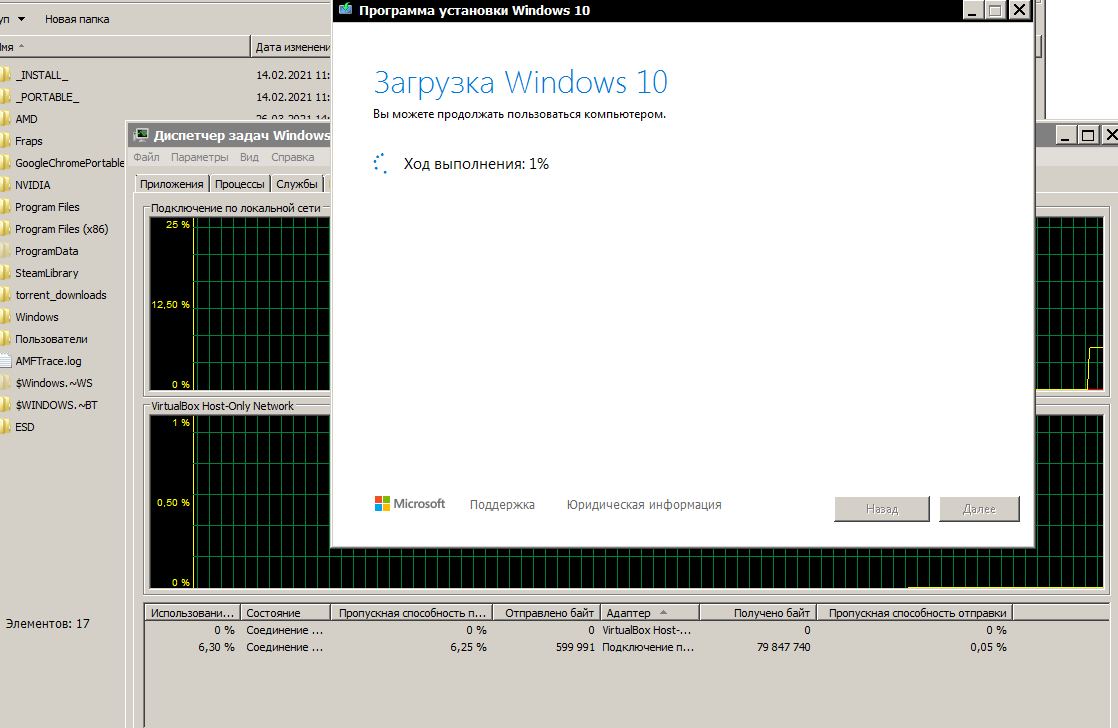Select the Пользователи folder icon

coord(5,339)
